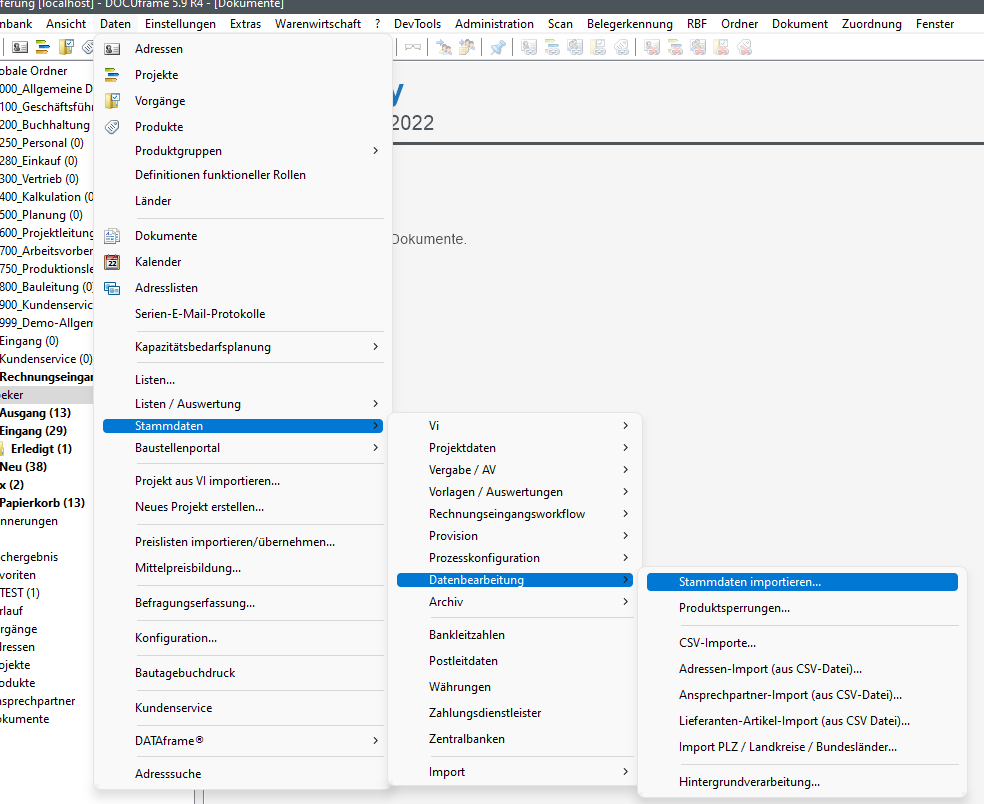Click the Adresslisten icon in the menu
Screen dimensions: 984x804
[112, 288]
